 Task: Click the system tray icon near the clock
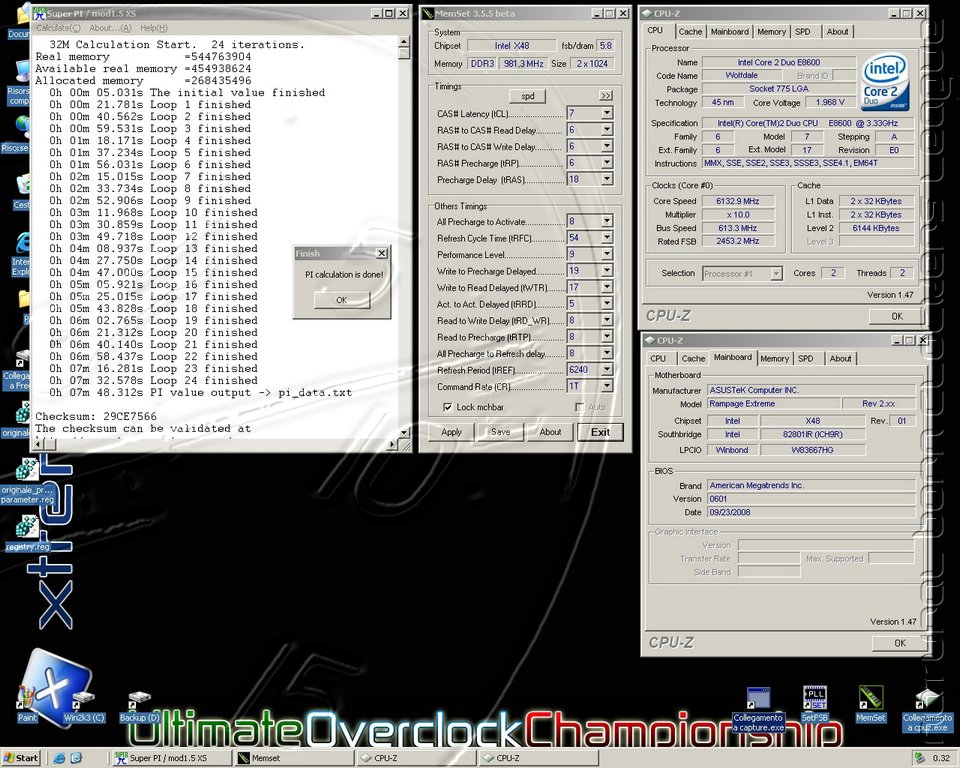(919, 758)
